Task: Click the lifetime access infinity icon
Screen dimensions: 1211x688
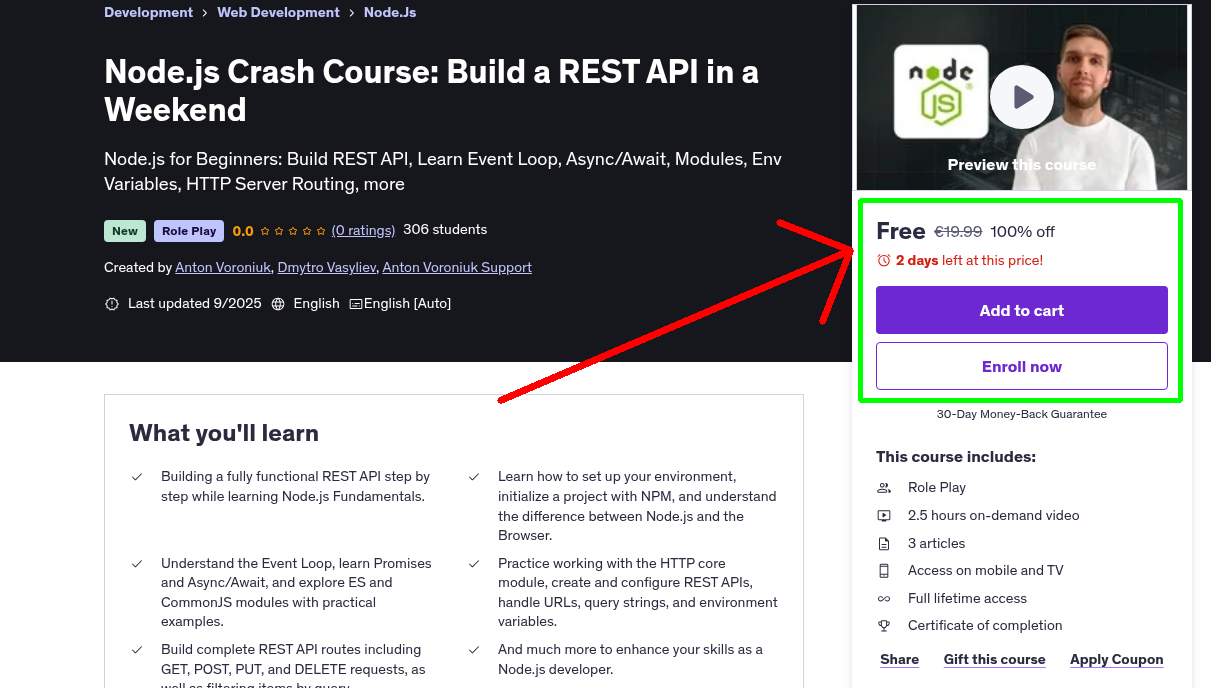Action: click(884, 599)
